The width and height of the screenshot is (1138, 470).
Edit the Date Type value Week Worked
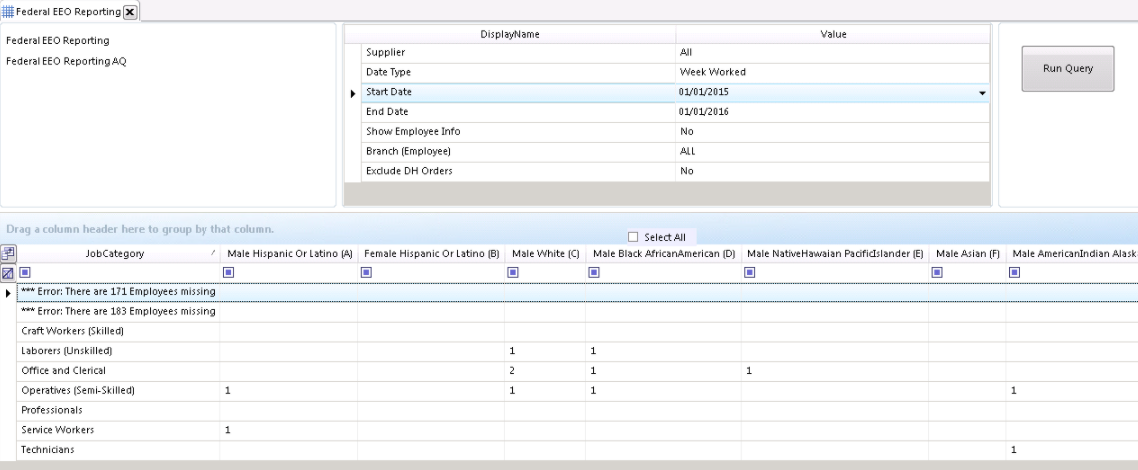coord(832,73)
